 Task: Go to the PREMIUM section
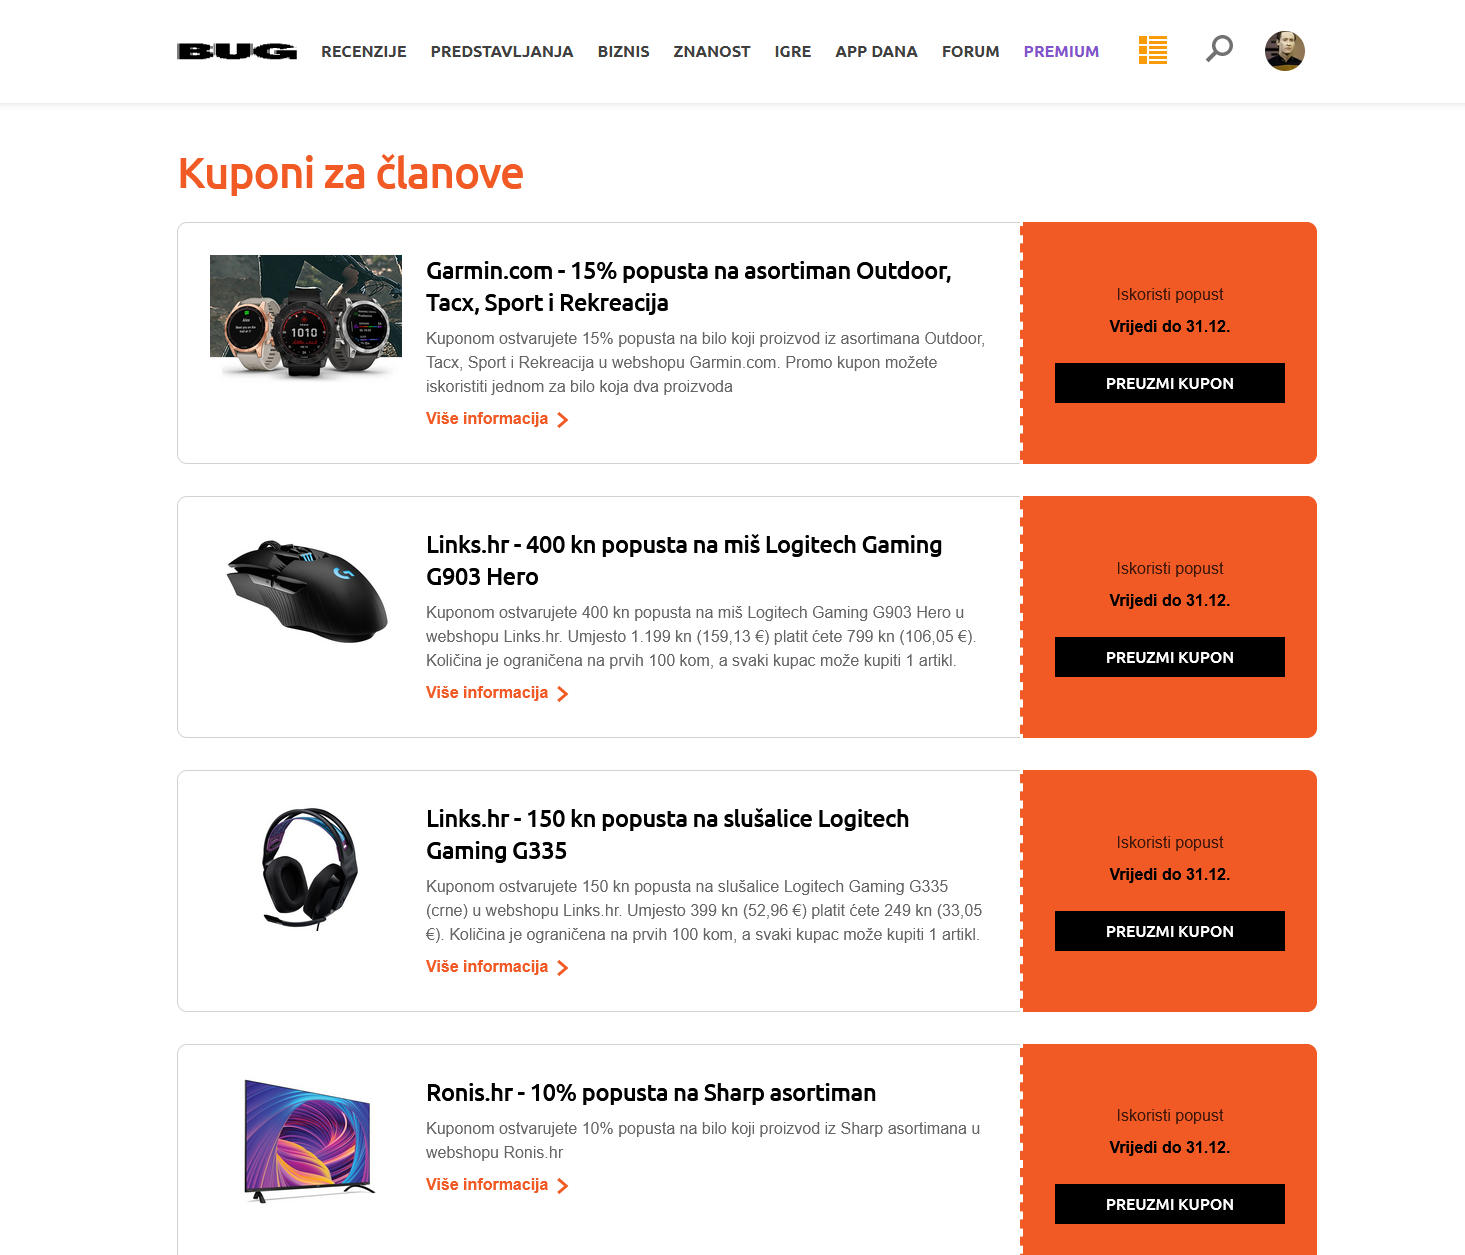[x=1061, y=51]
